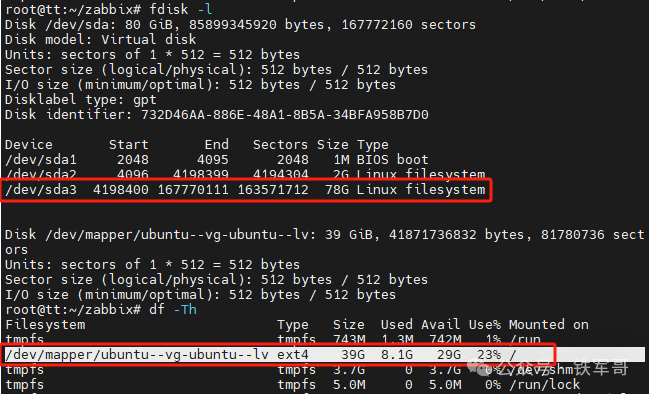
Task: Click the 'Disklabel type: gpt' line
Action: [81, 100]
